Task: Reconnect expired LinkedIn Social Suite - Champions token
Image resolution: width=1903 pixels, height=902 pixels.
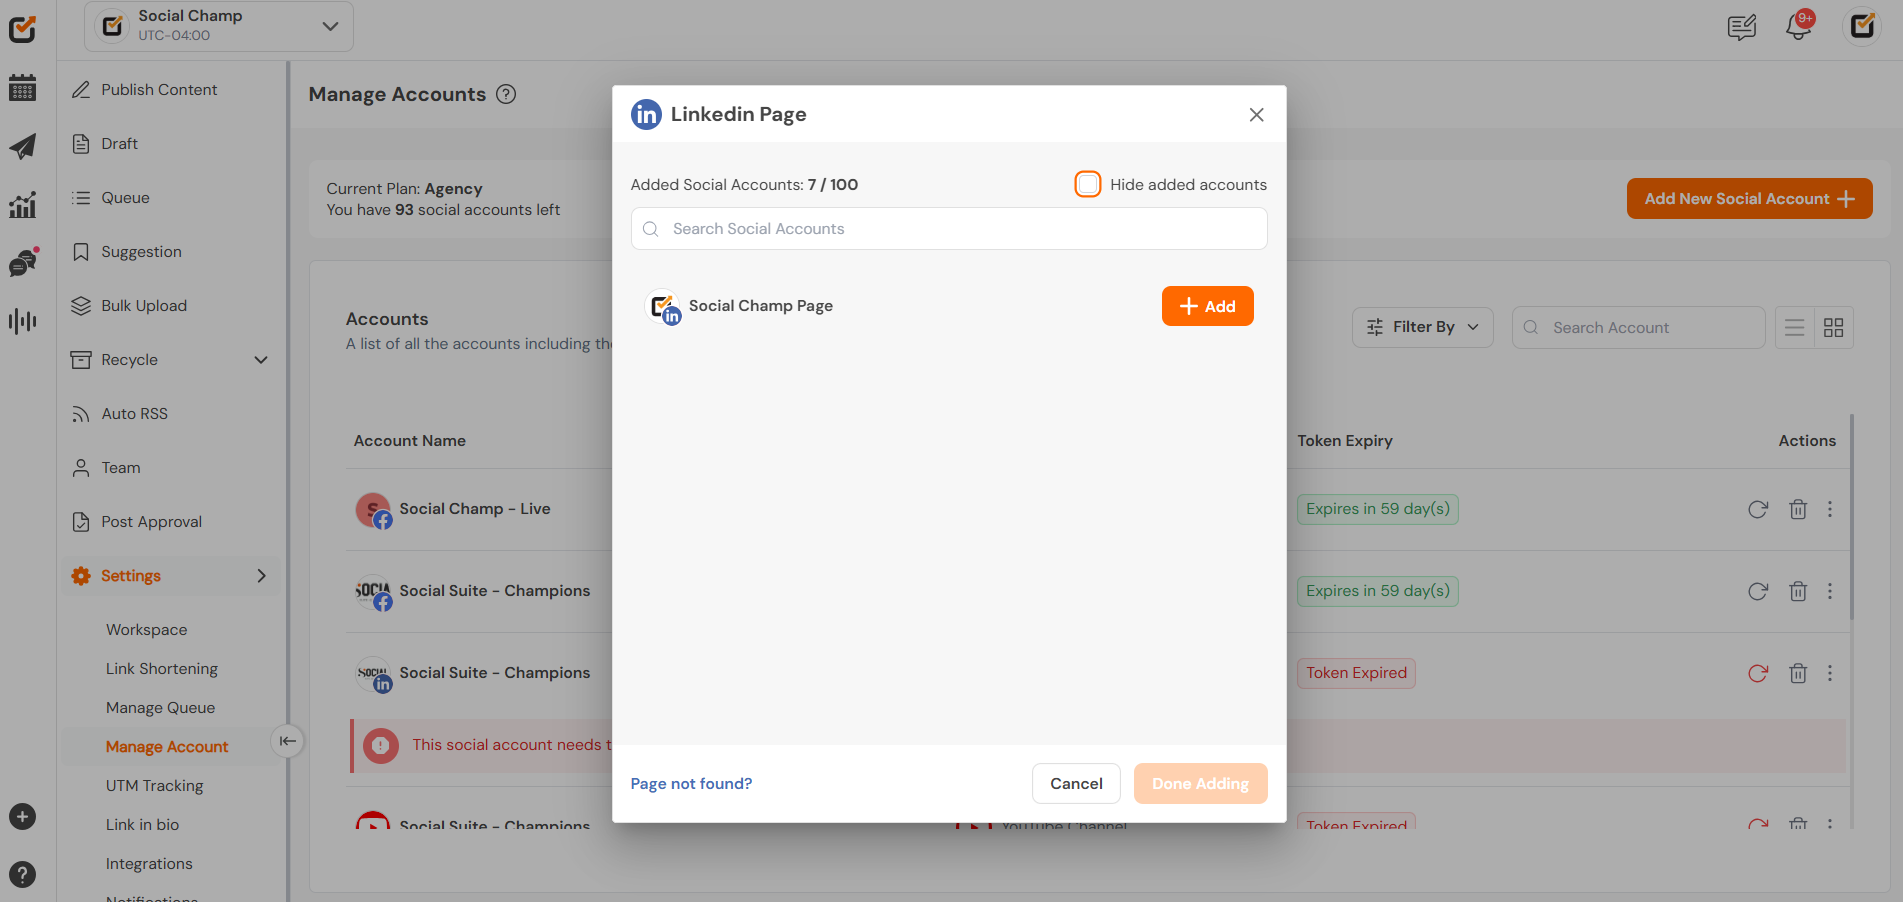Action: [1758, 673]
